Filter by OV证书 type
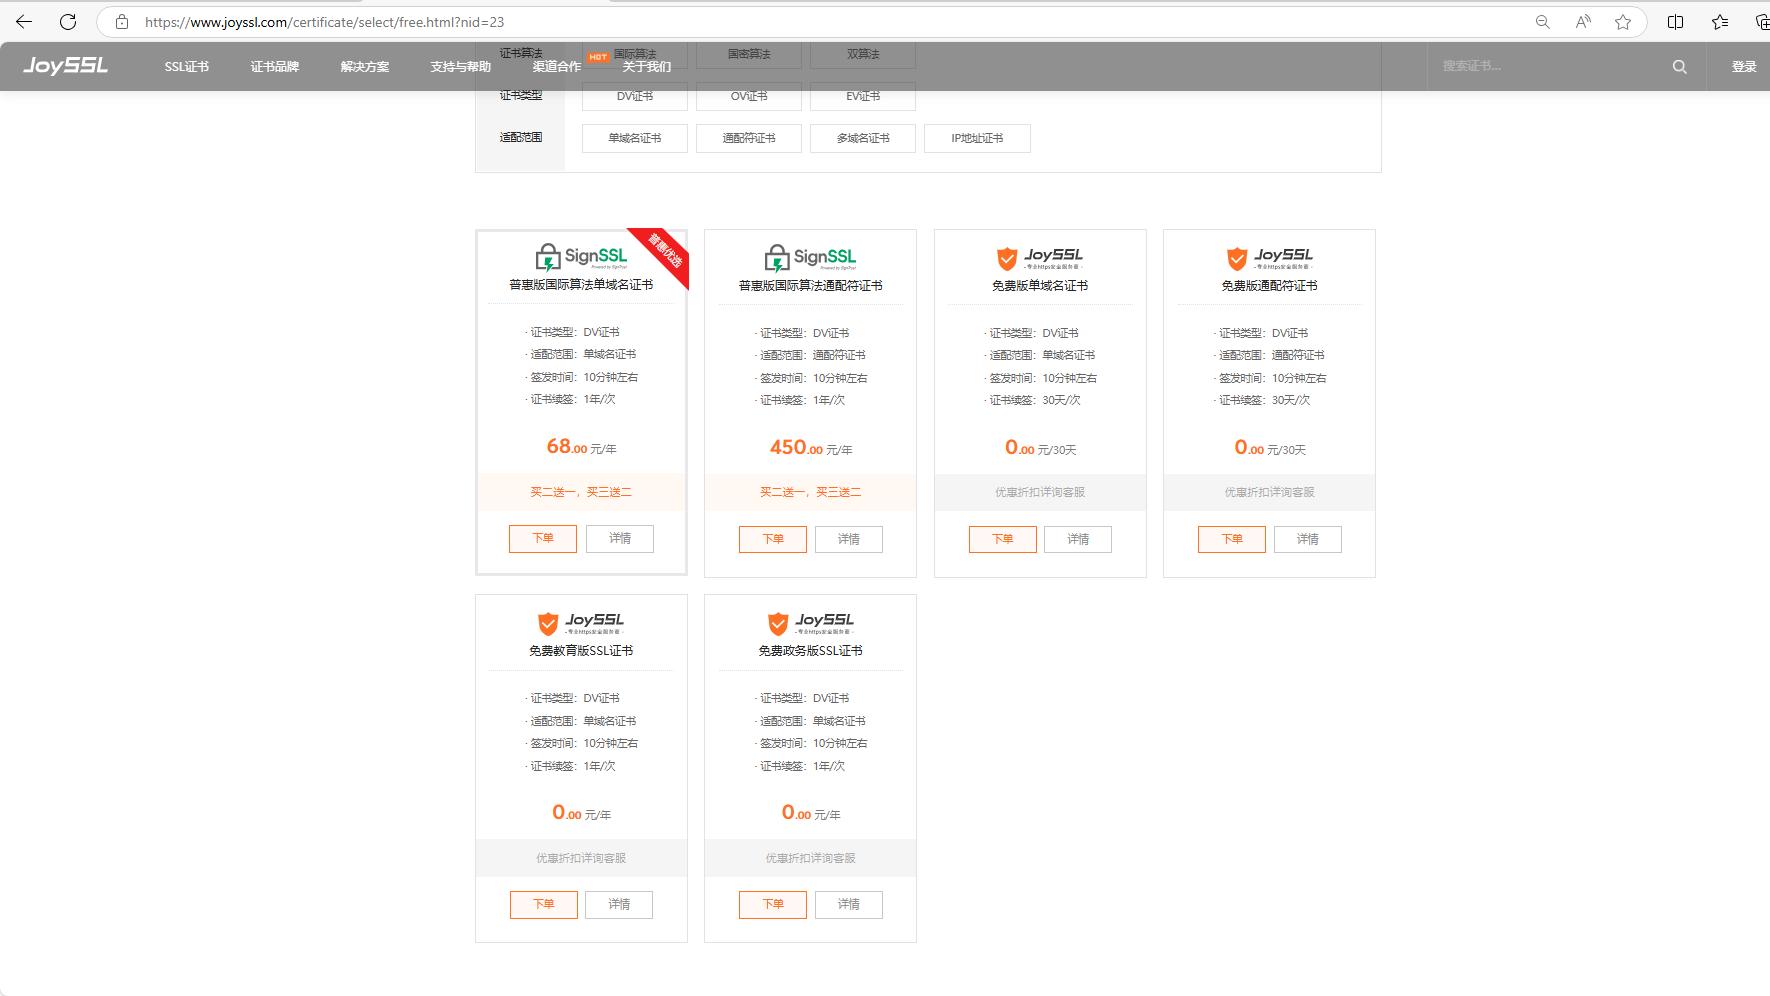1770x996 pixels. pyautogui.click(x=749, y=96)
